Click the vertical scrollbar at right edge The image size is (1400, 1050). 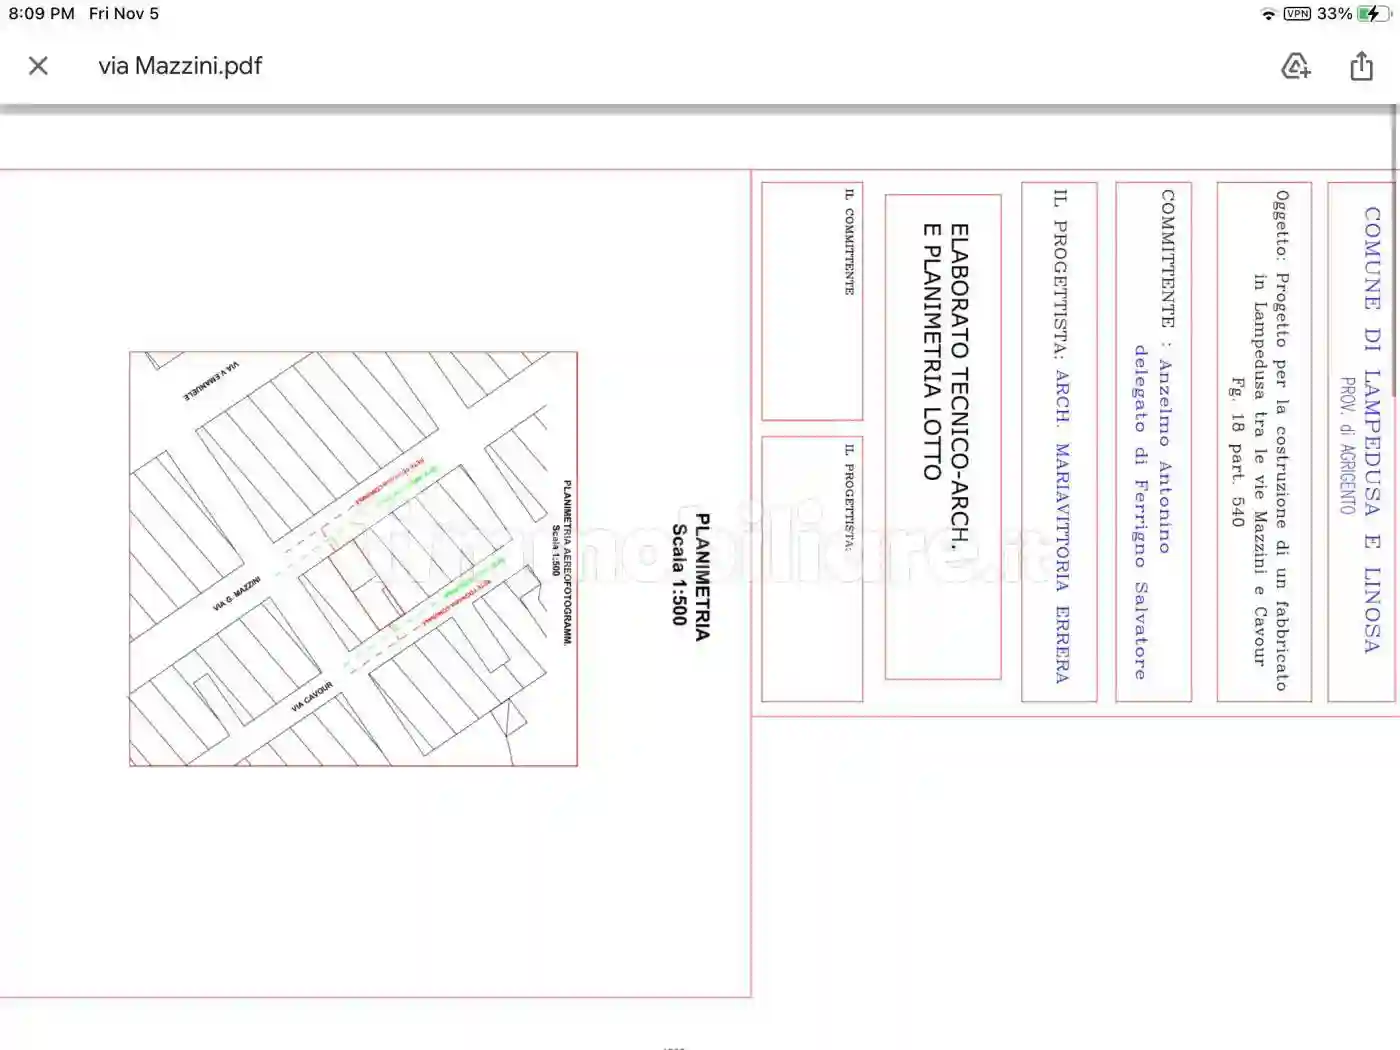pyautogui.click(x=1395, y=150)
